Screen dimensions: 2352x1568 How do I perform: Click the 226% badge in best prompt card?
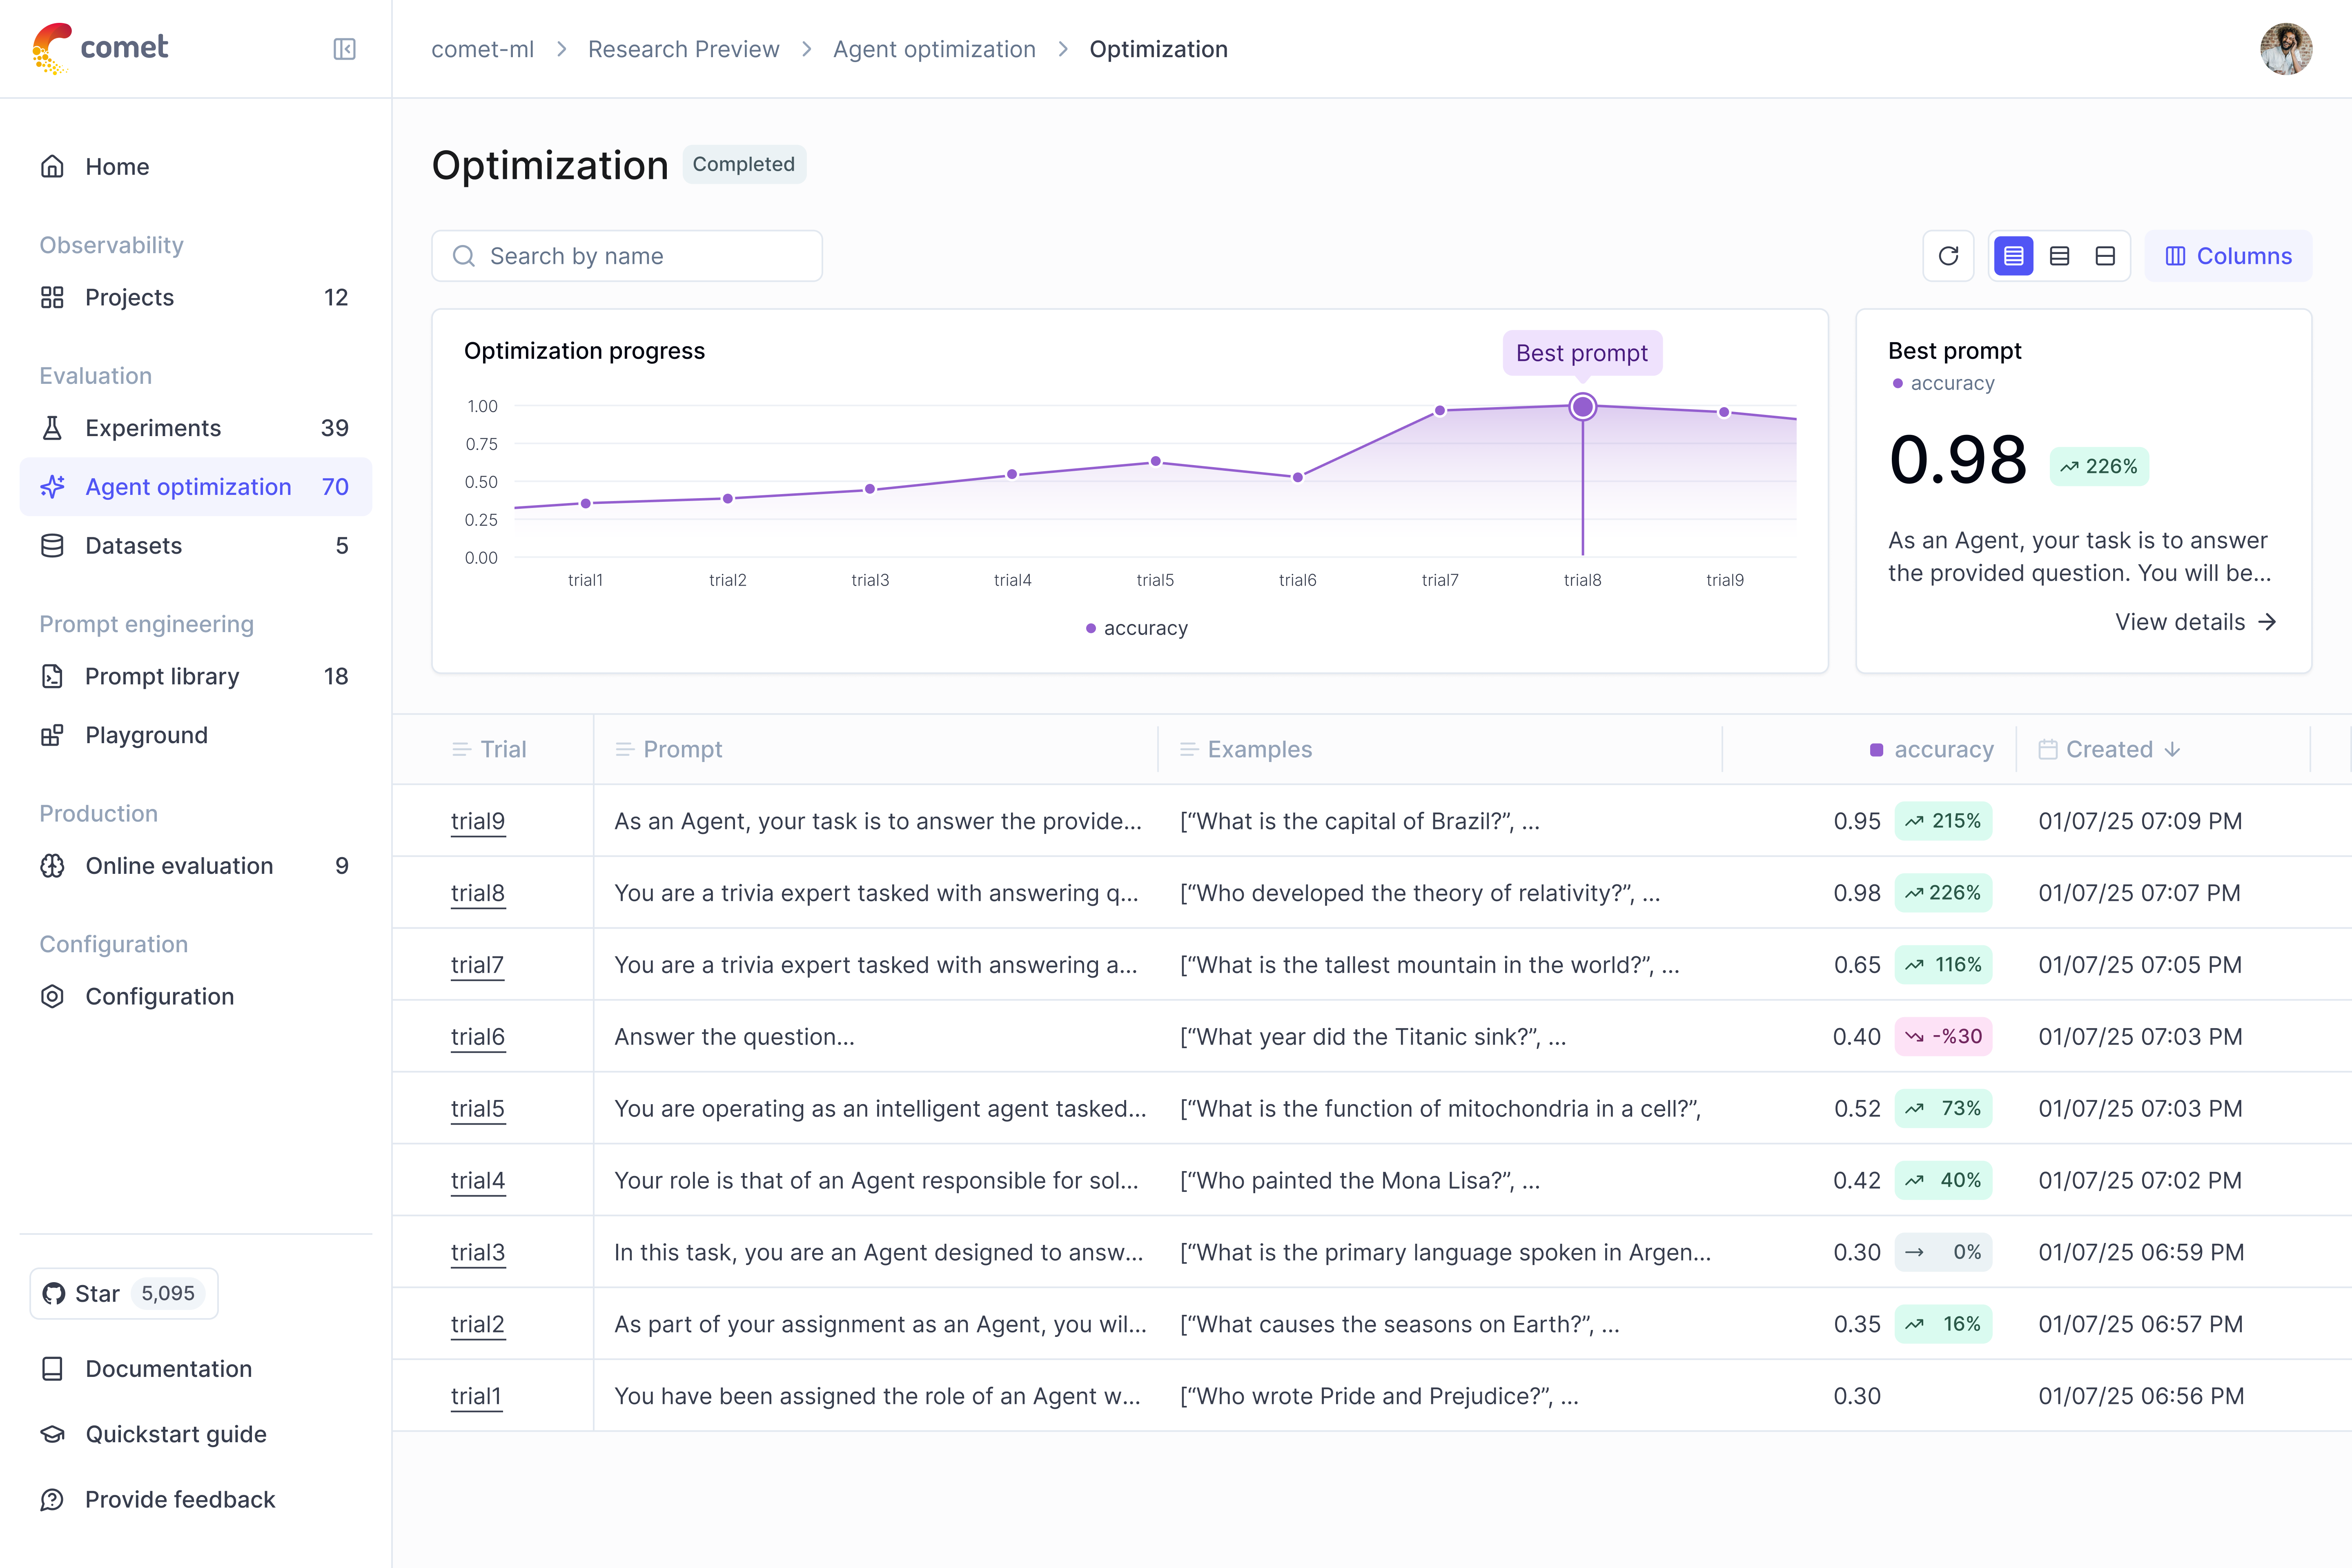(x=2099, y=467)
